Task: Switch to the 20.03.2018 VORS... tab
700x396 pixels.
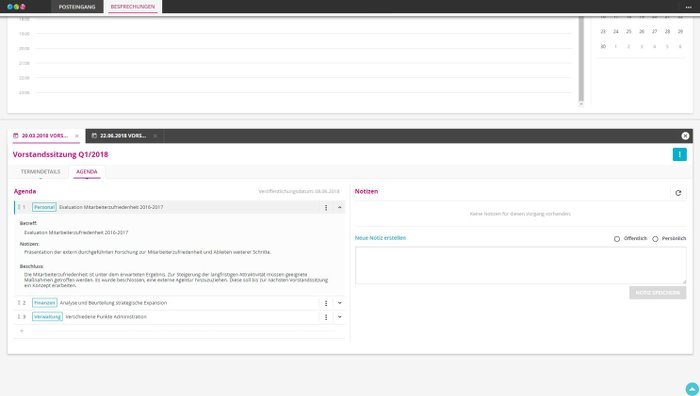Action: 45,136
